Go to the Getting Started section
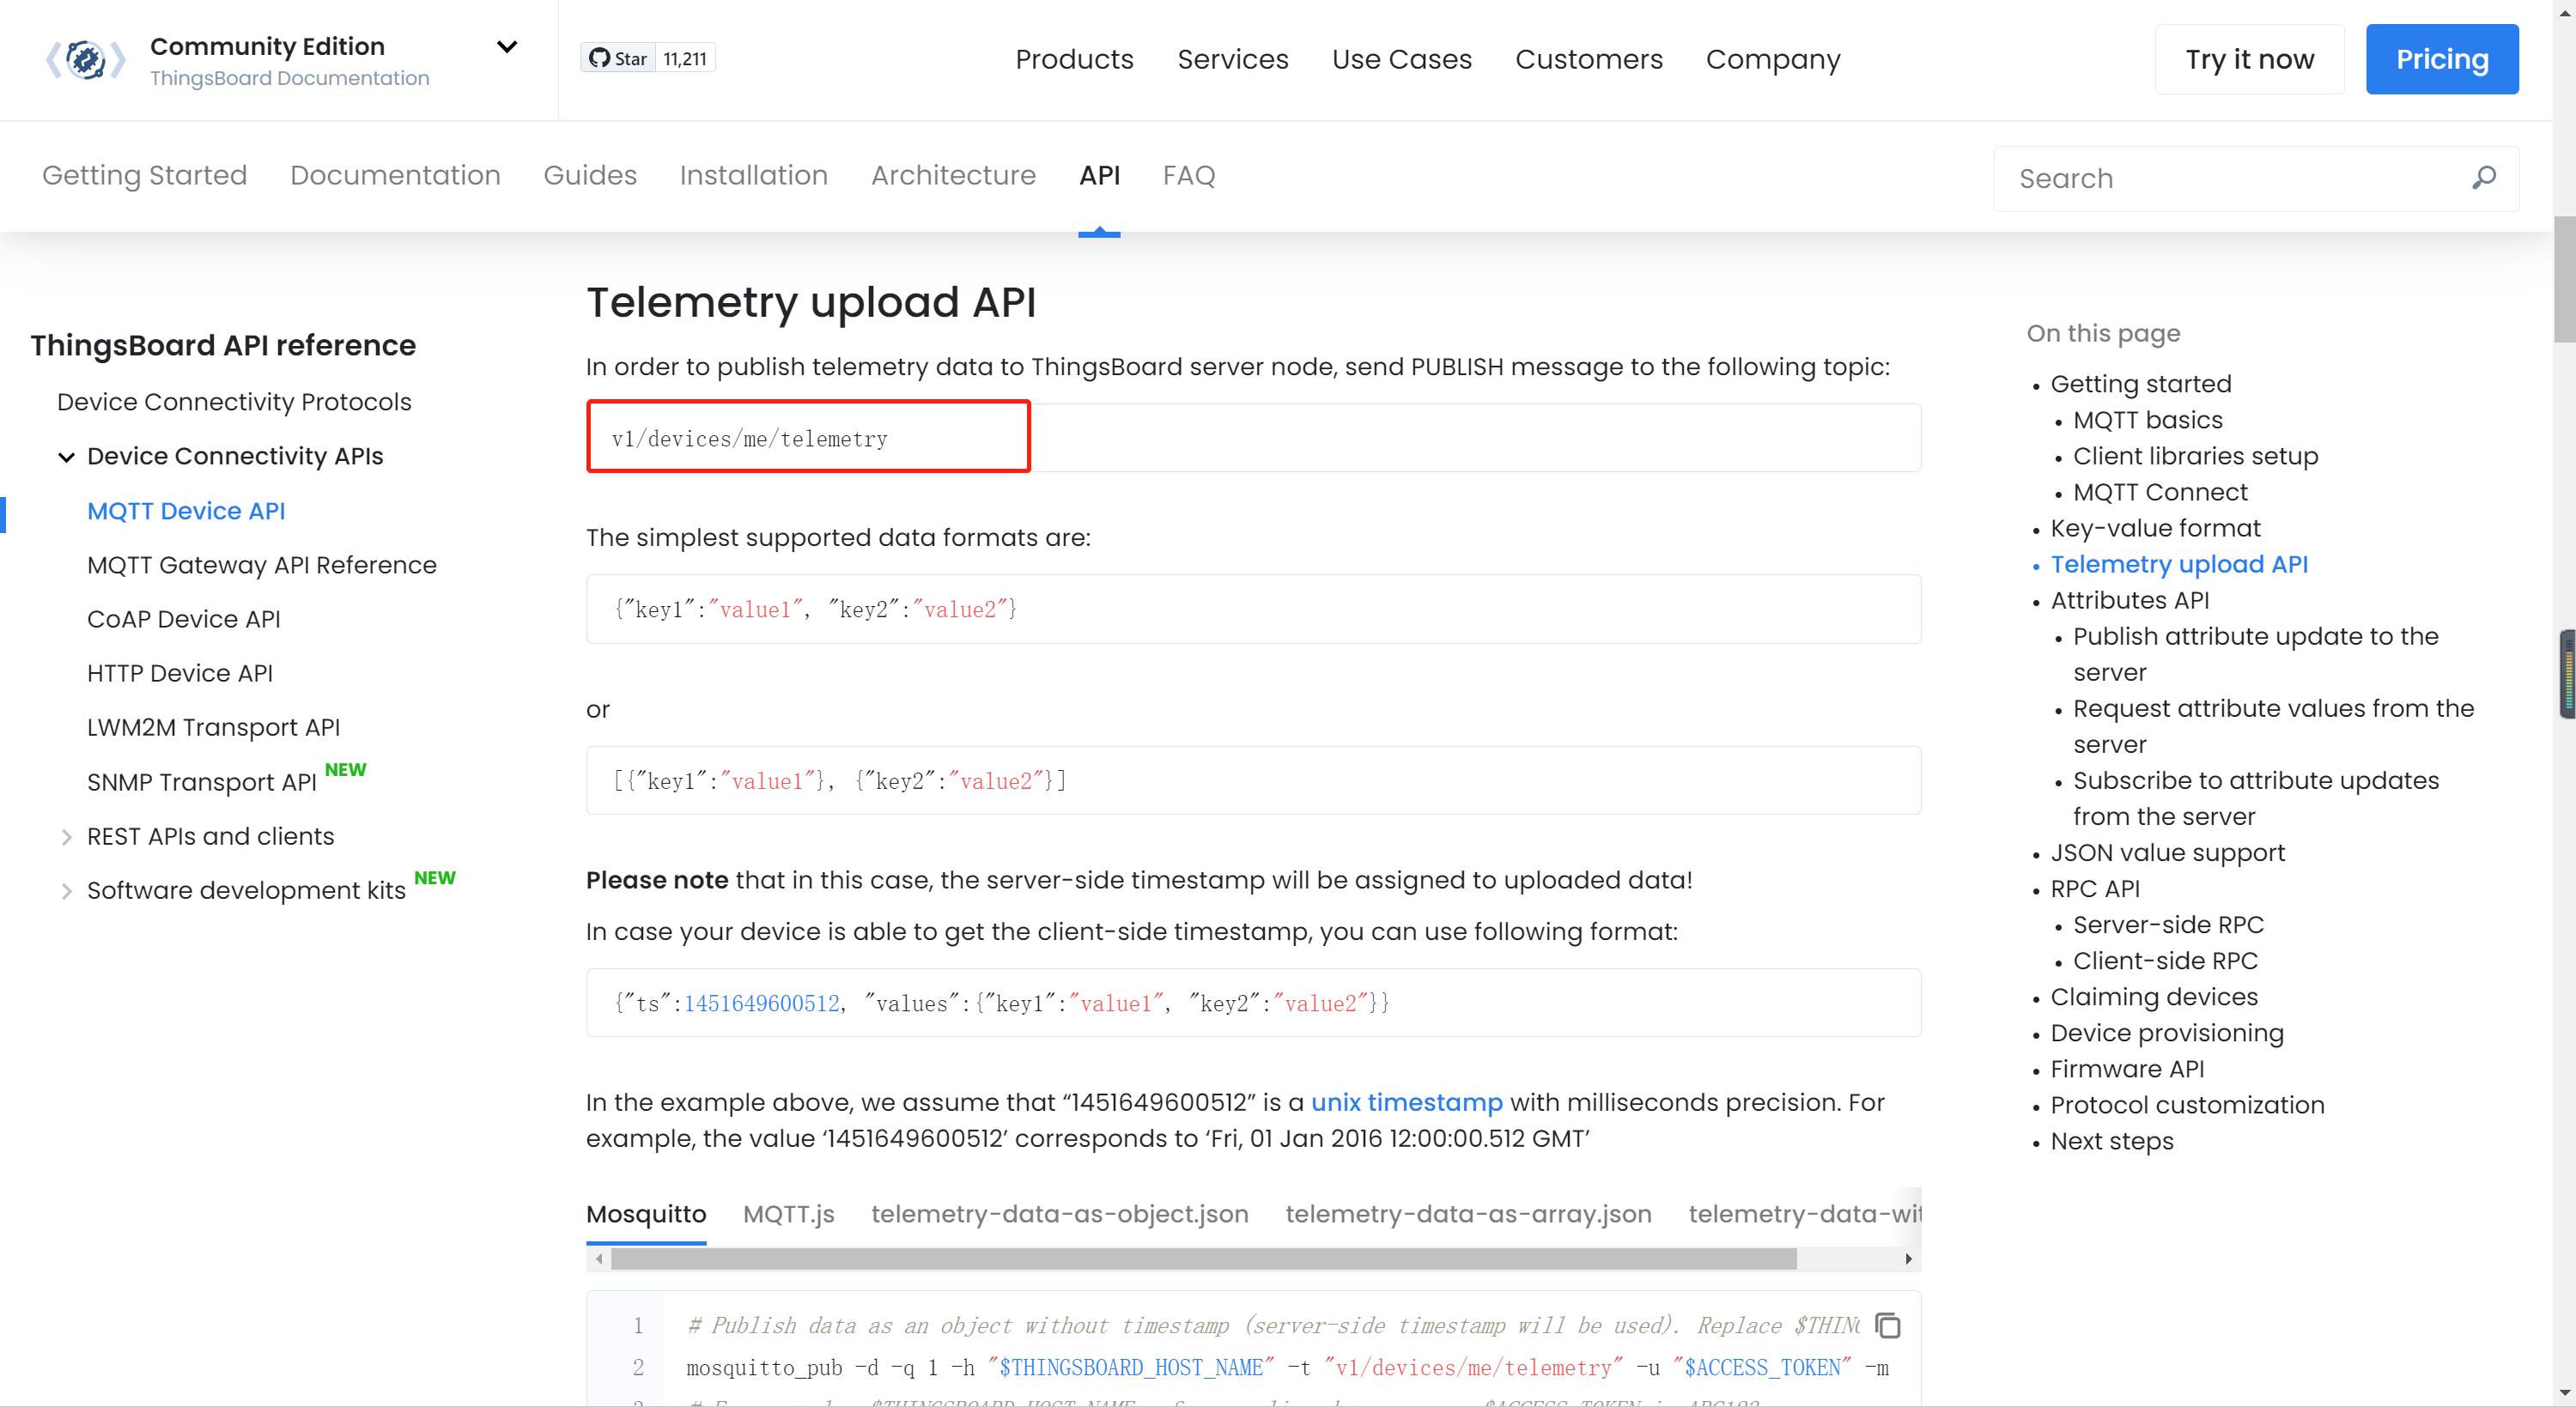The image size is (2576, 1407). coord(144,175)
